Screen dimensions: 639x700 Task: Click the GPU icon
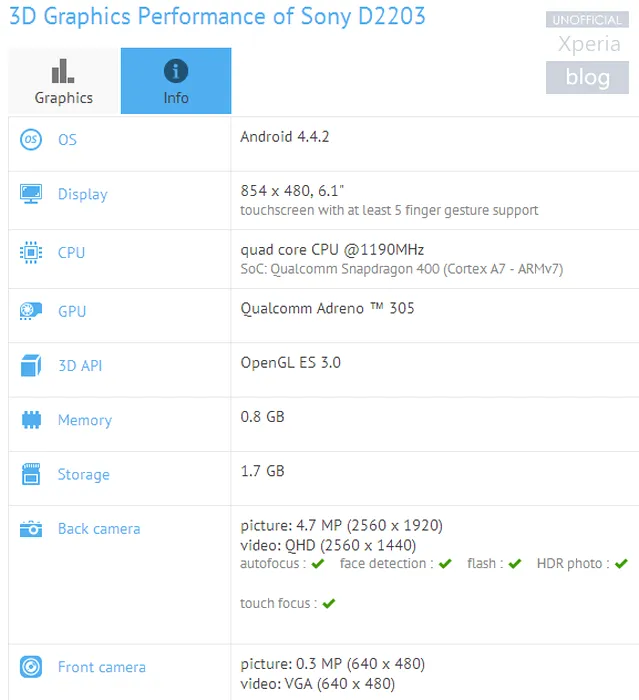pyautogui.click(x=31, y=311)
